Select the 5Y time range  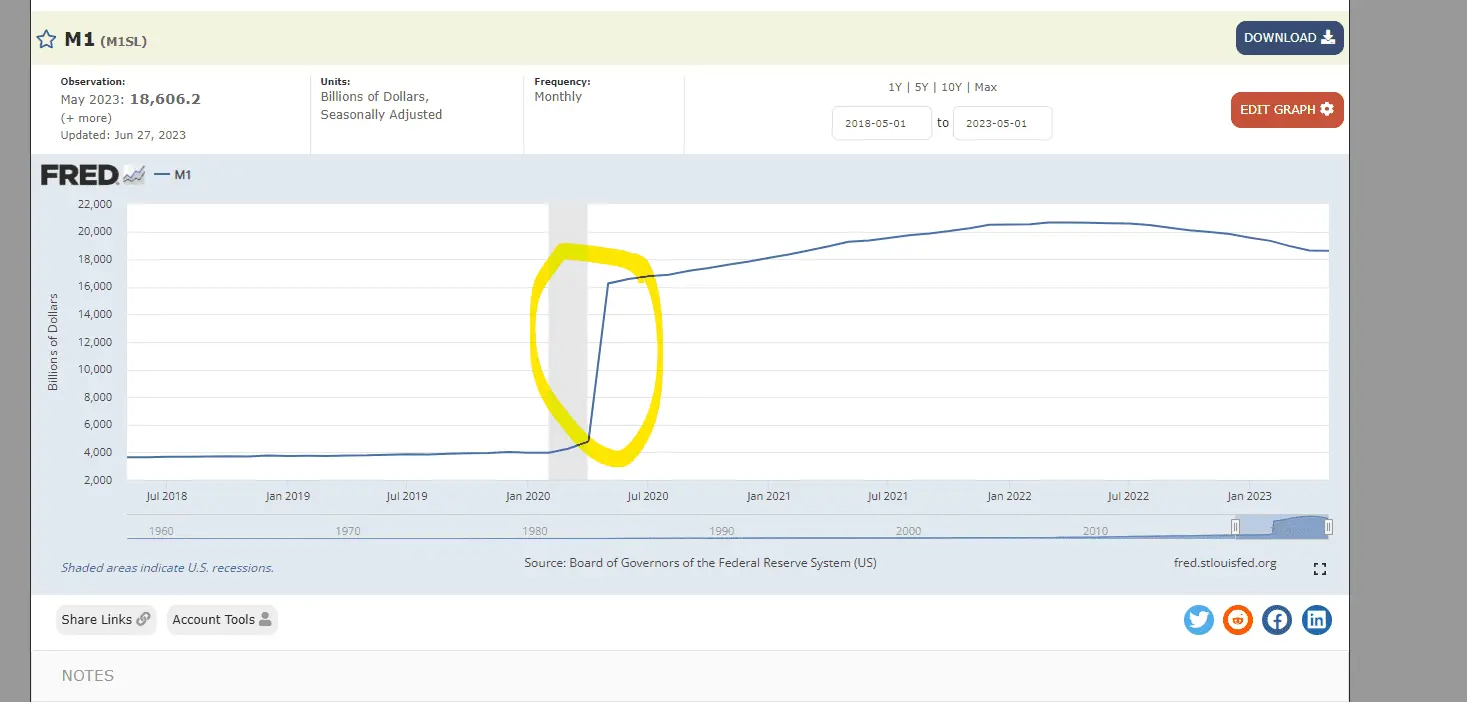pos(922,87)
